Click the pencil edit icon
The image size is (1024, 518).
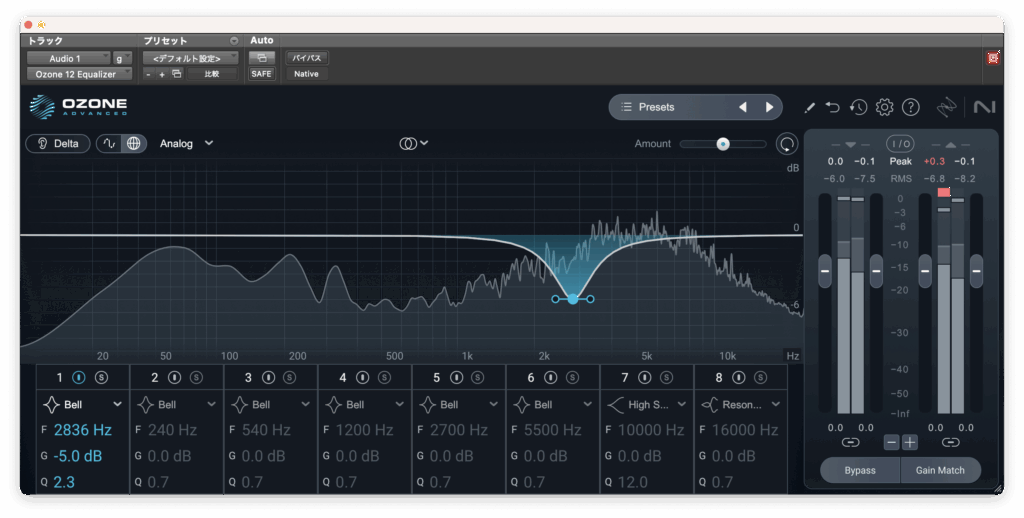809,107
